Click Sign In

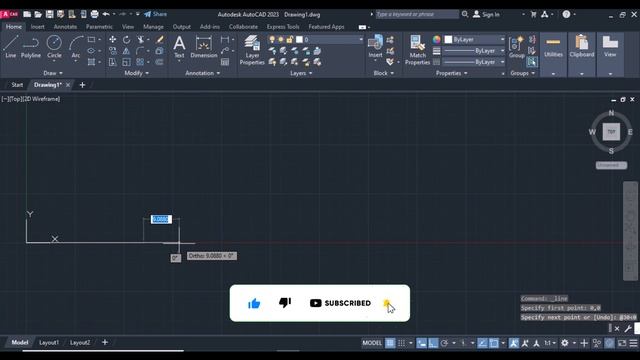(486, 14)
